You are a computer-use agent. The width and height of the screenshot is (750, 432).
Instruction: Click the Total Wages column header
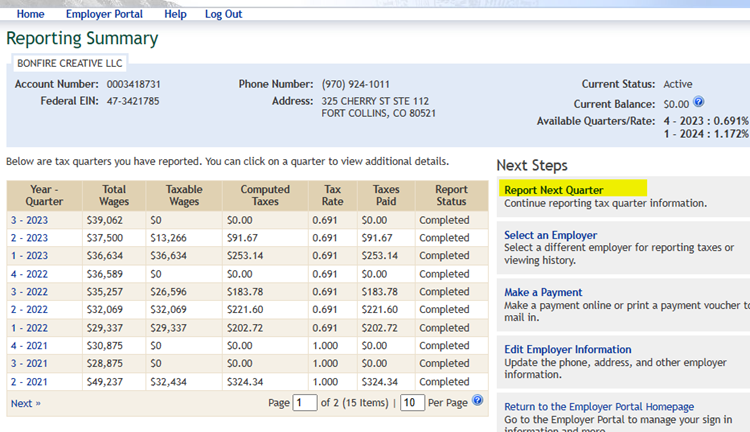[x=114, y=195]
